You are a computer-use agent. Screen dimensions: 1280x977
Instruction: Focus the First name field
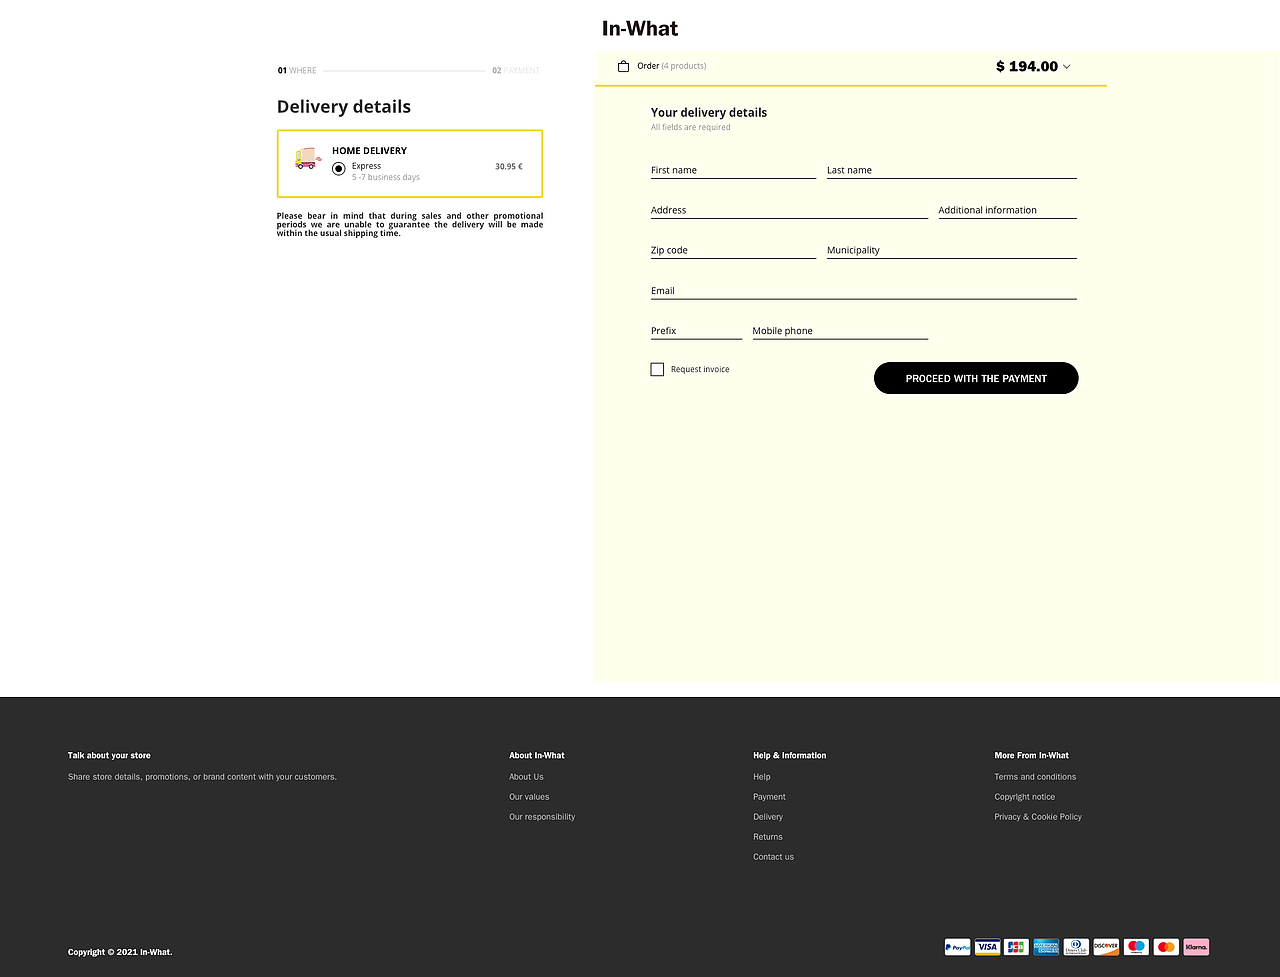(733, 170)
